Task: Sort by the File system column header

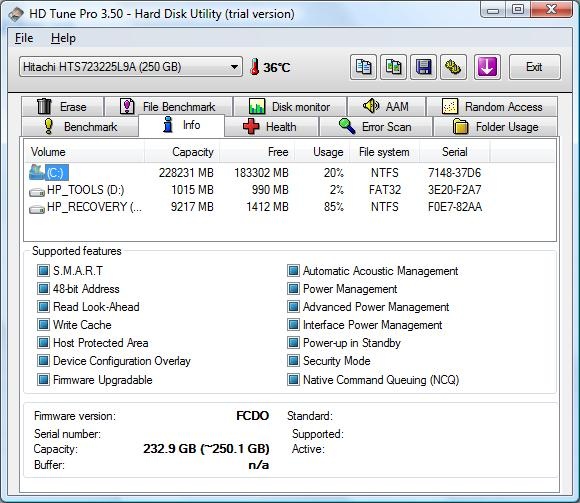Action: (x=384, y=152)
